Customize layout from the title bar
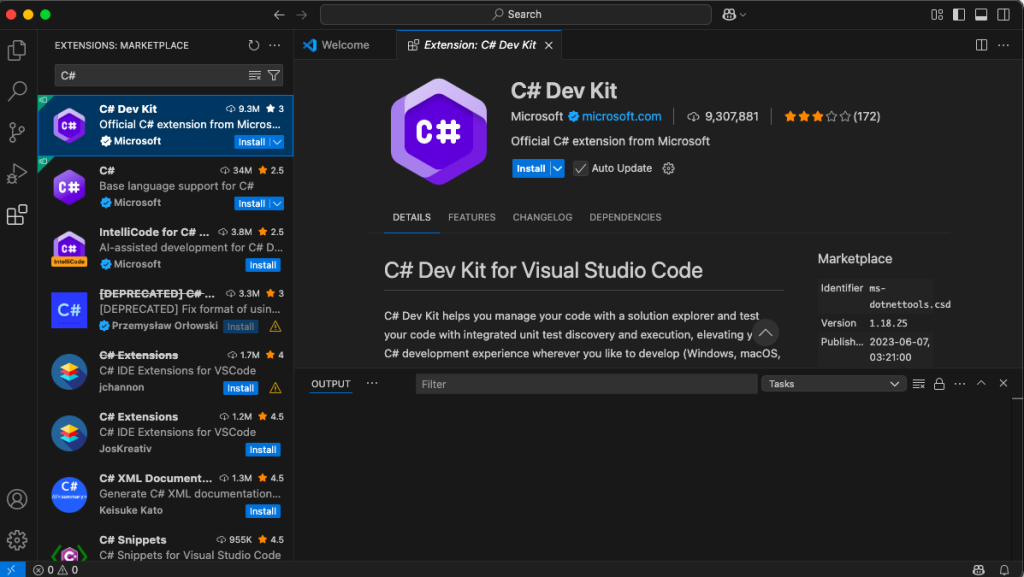This screenshot has width=1024, height=577. [x=937, y=14]
